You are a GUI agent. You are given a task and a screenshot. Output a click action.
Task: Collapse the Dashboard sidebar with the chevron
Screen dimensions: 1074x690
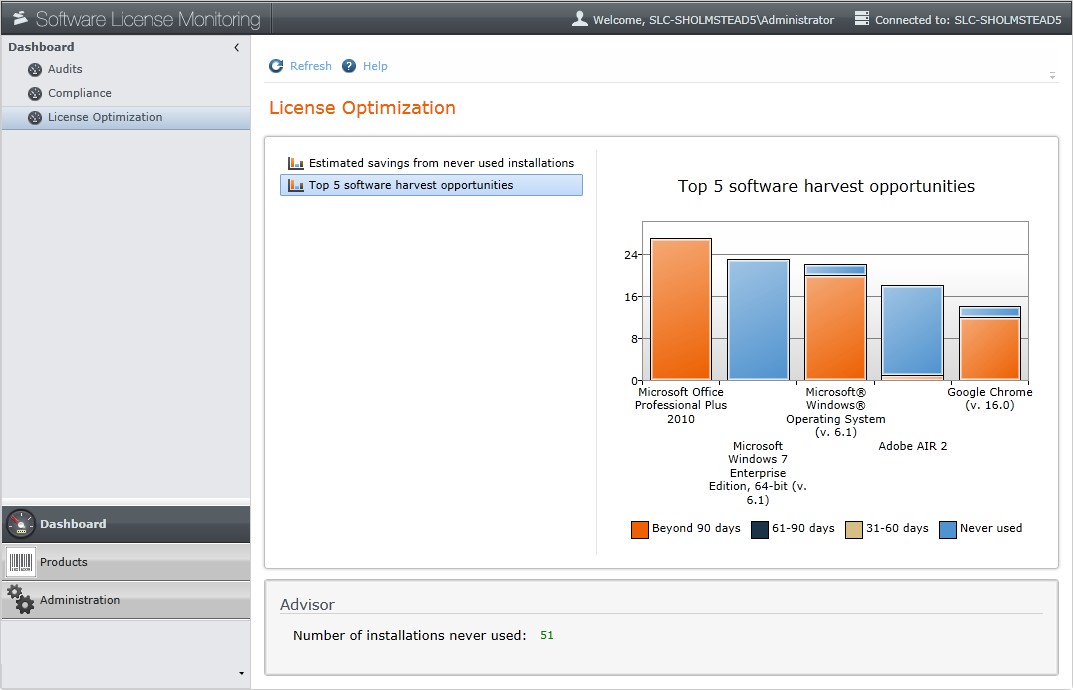[x=237, y=46]
